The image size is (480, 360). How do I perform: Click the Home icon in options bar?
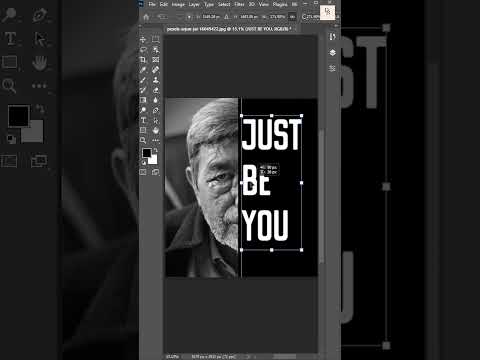tap(146, 17)
